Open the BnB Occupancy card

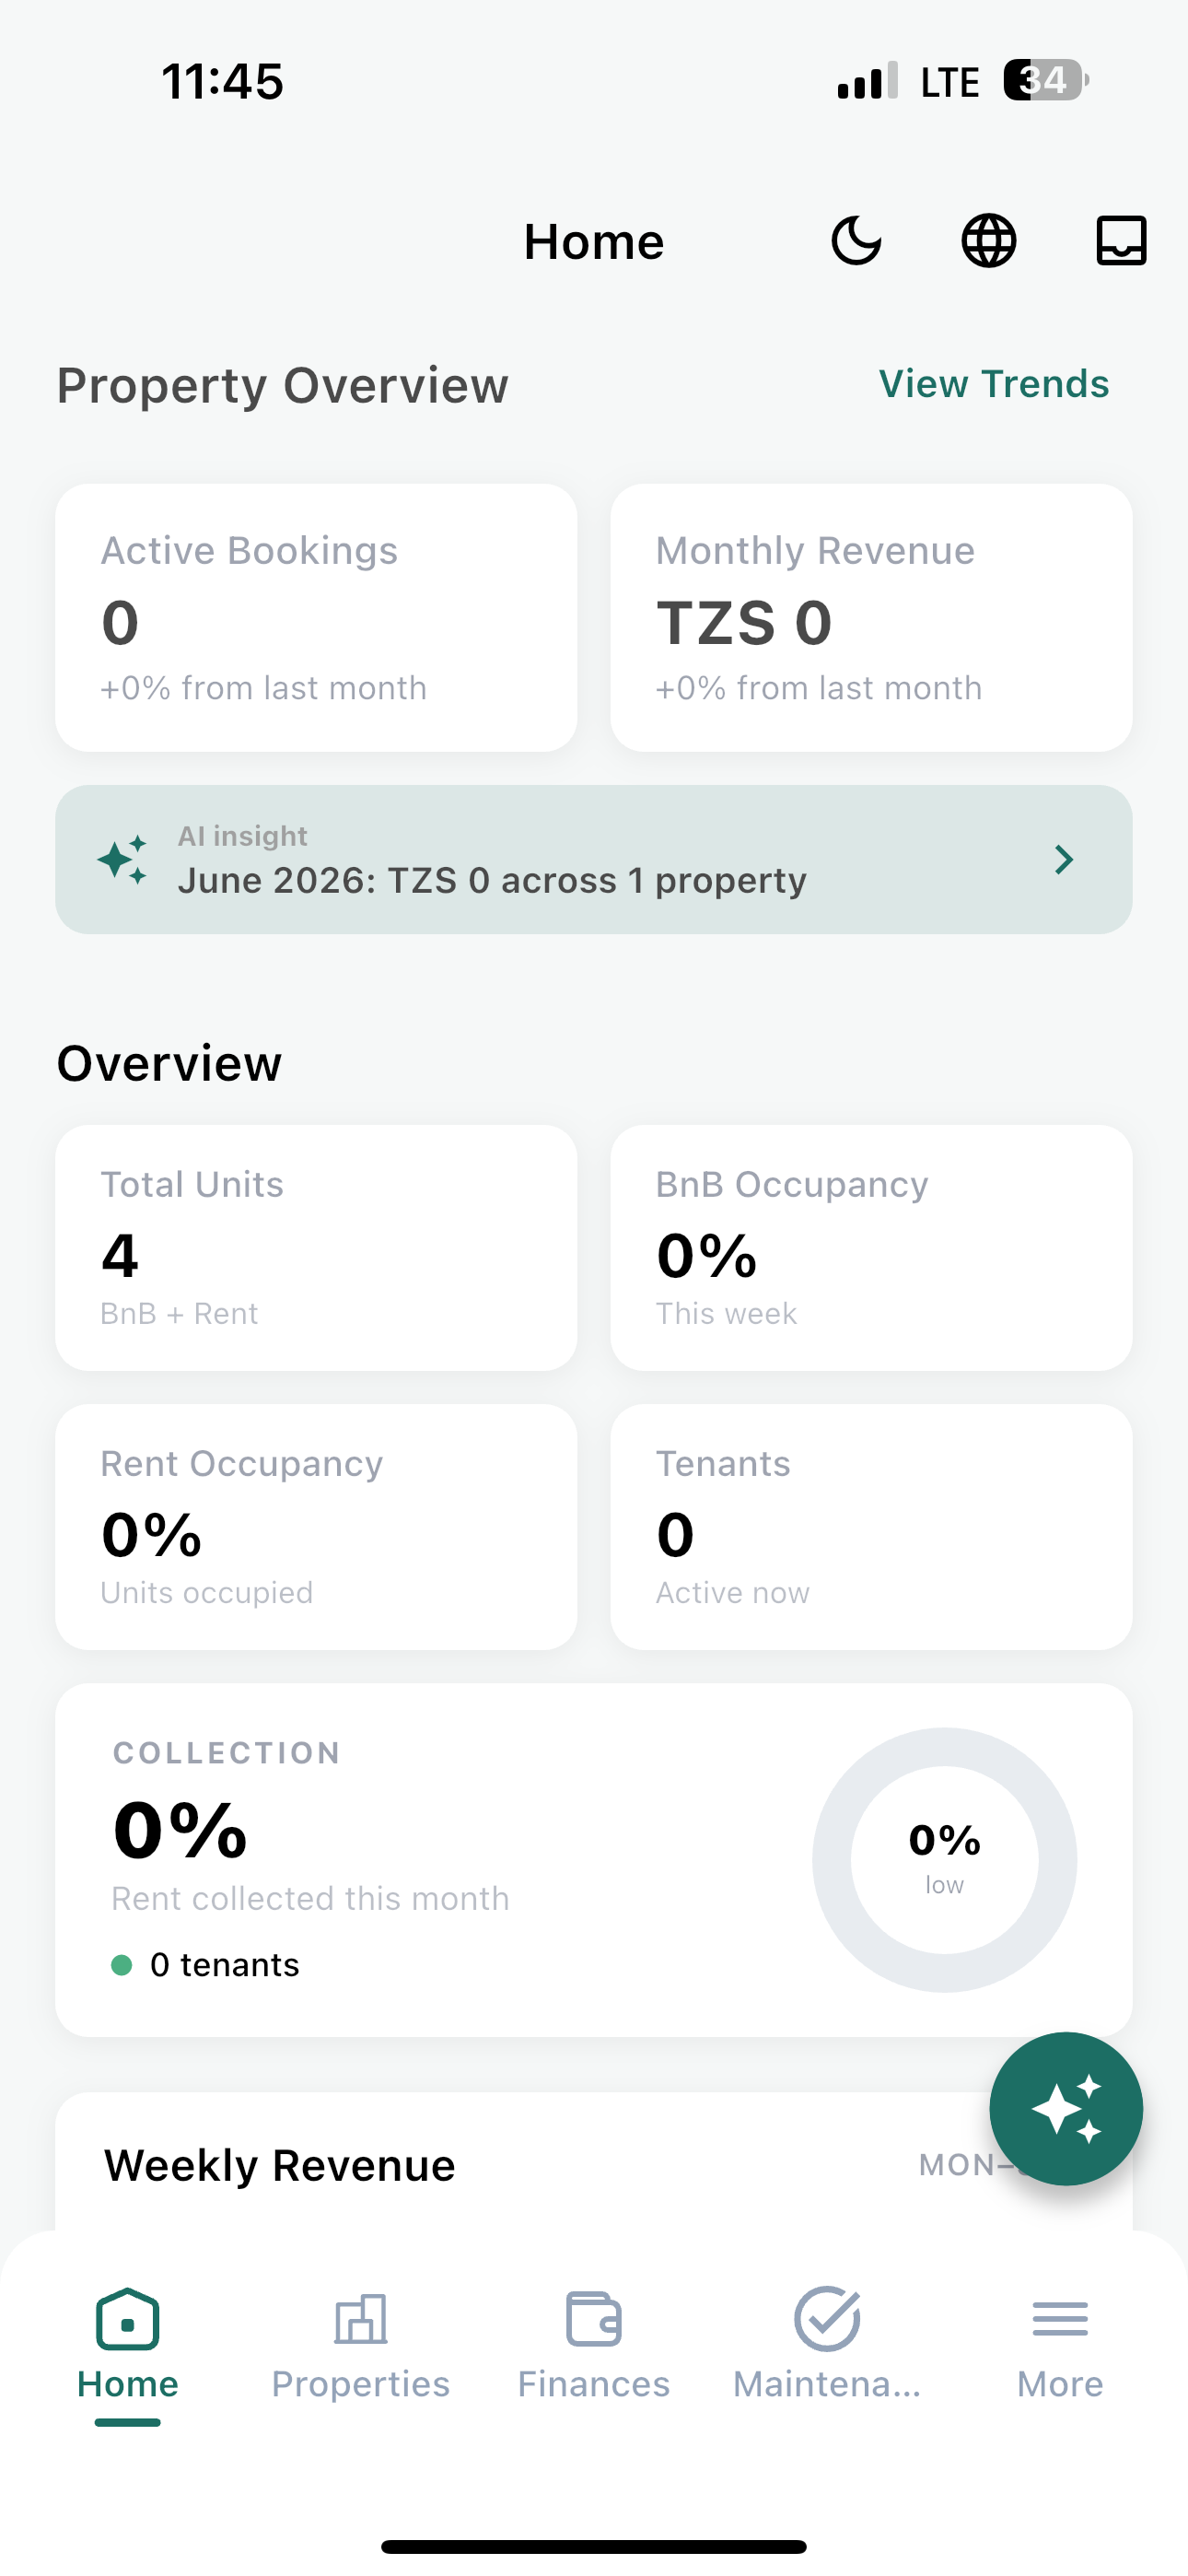[x=872, y=1248]
